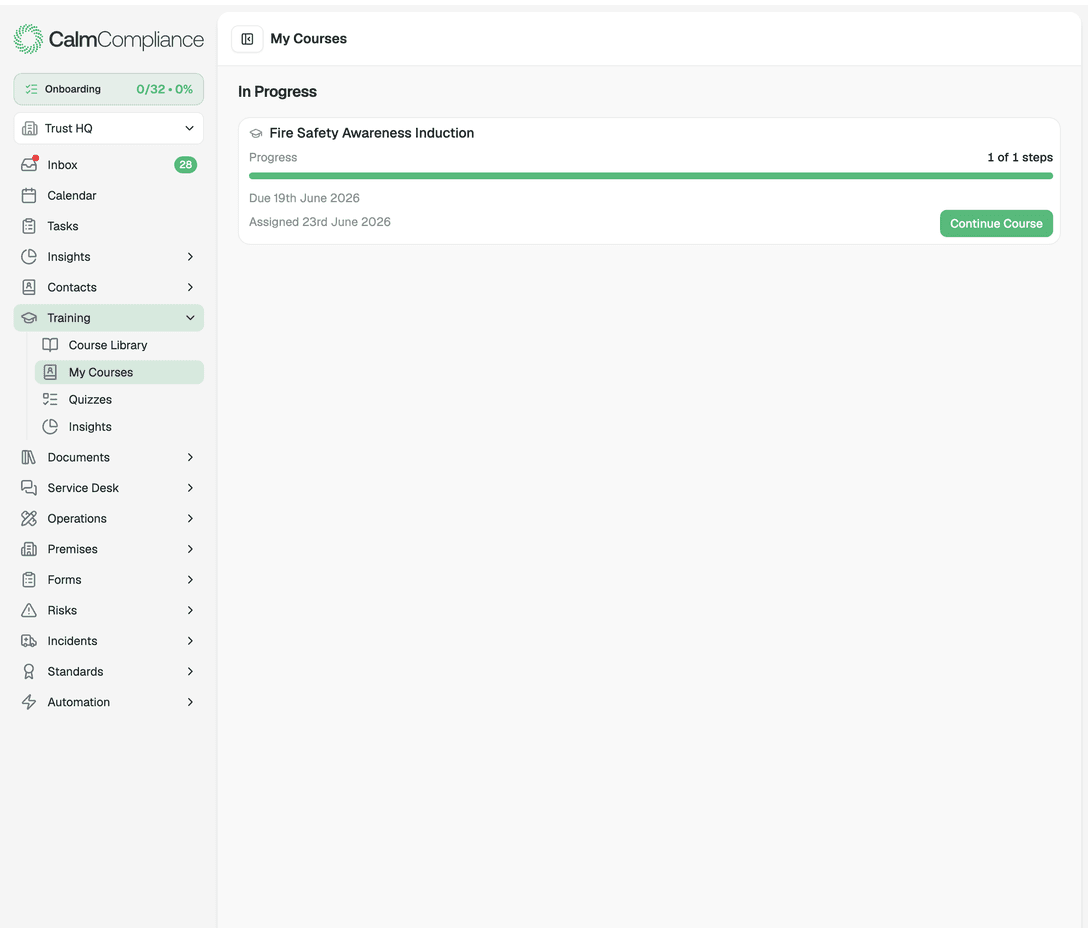Image resolution: width=1088 pixels, height=928 pixels.
Task: Click the Standards award ribbon icon
Action: tap(29, 671)
